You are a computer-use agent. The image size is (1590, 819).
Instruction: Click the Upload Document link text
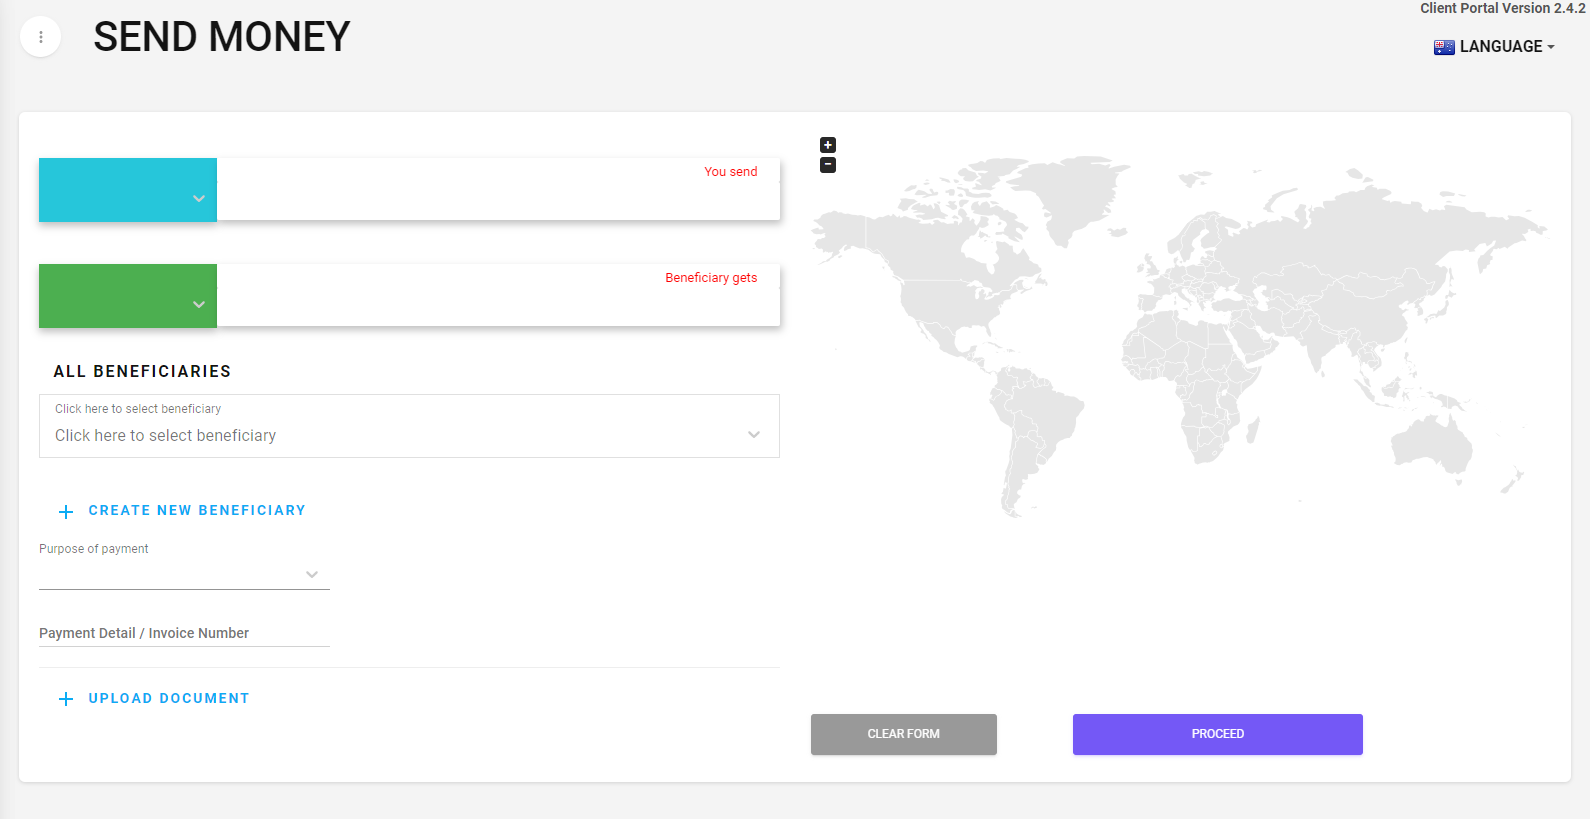coord(169,699)
